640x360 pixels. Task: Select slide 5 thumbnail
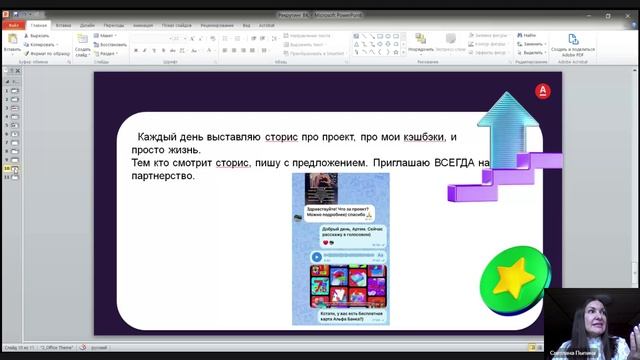point(15,125)
